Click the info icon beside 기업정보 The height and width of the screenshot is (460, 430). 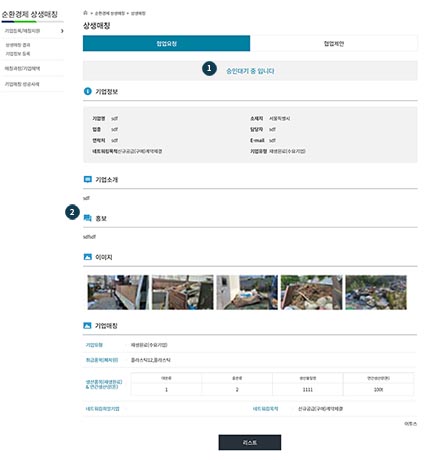coord(87,91)
